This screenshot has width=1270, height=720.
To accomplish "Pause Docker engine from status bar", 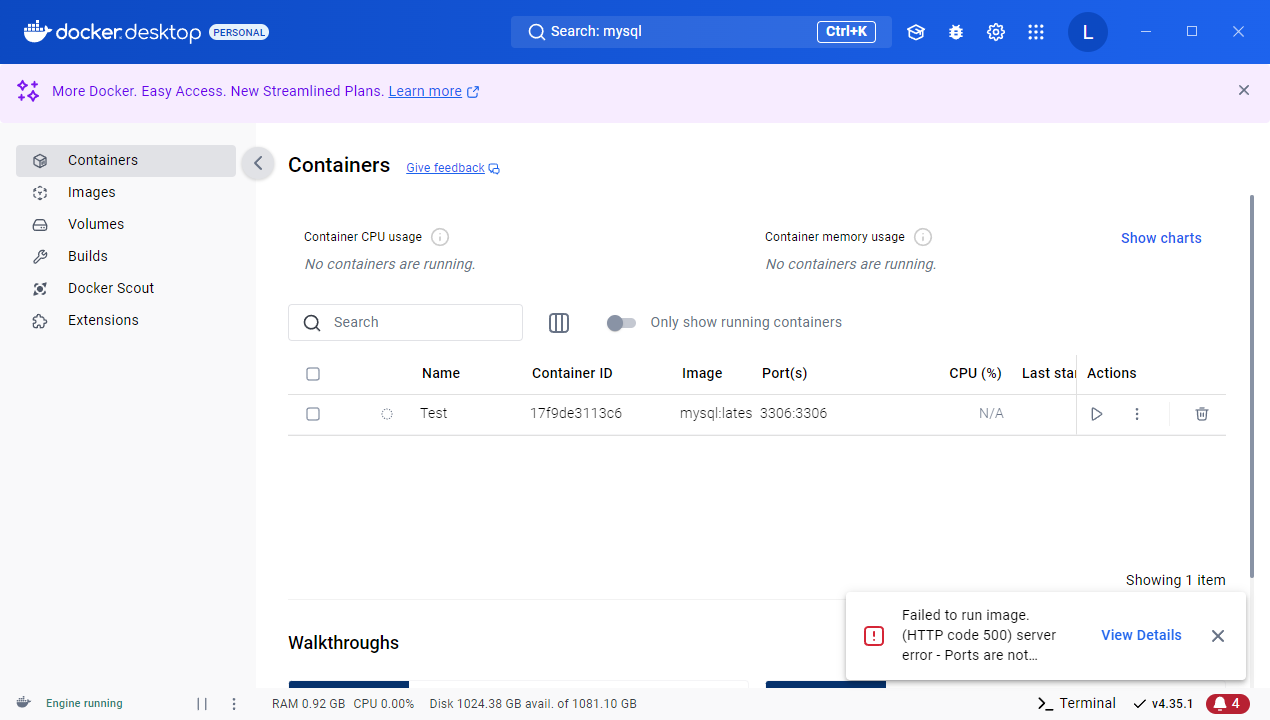I will point(202,704).
